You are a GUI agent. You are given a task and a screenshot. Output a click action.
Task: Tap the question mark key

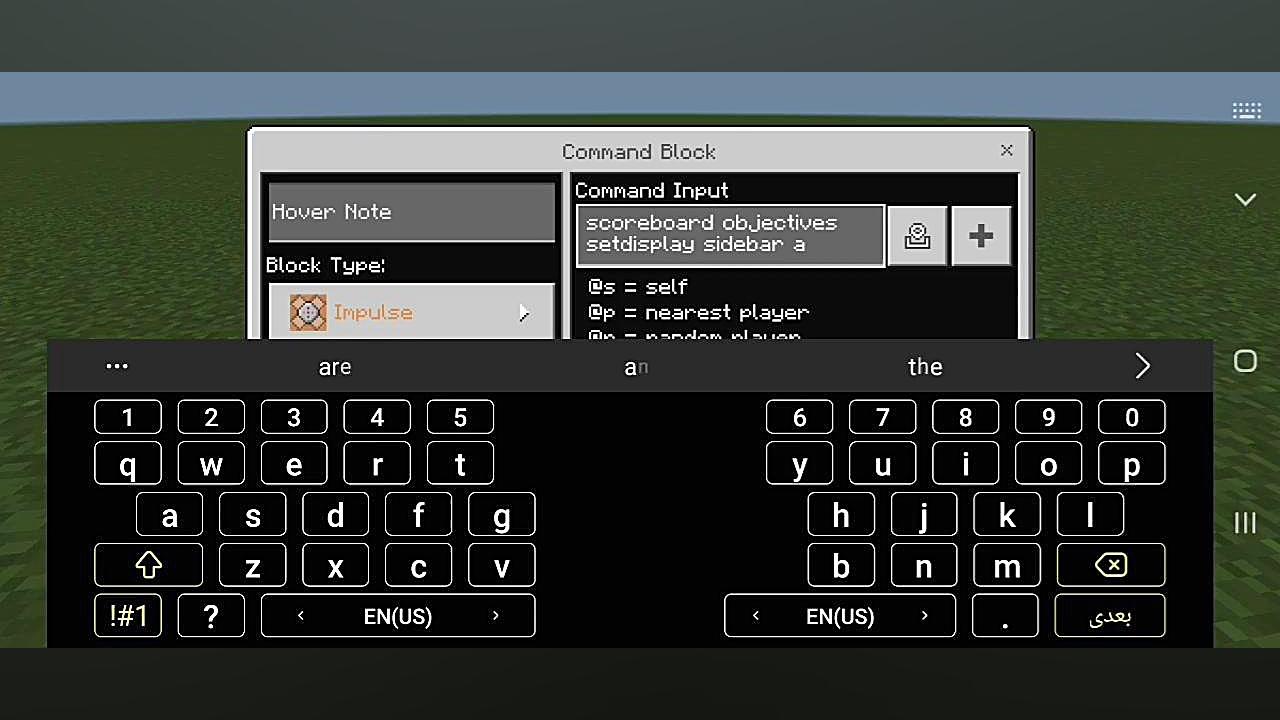(x=211, y=616)
